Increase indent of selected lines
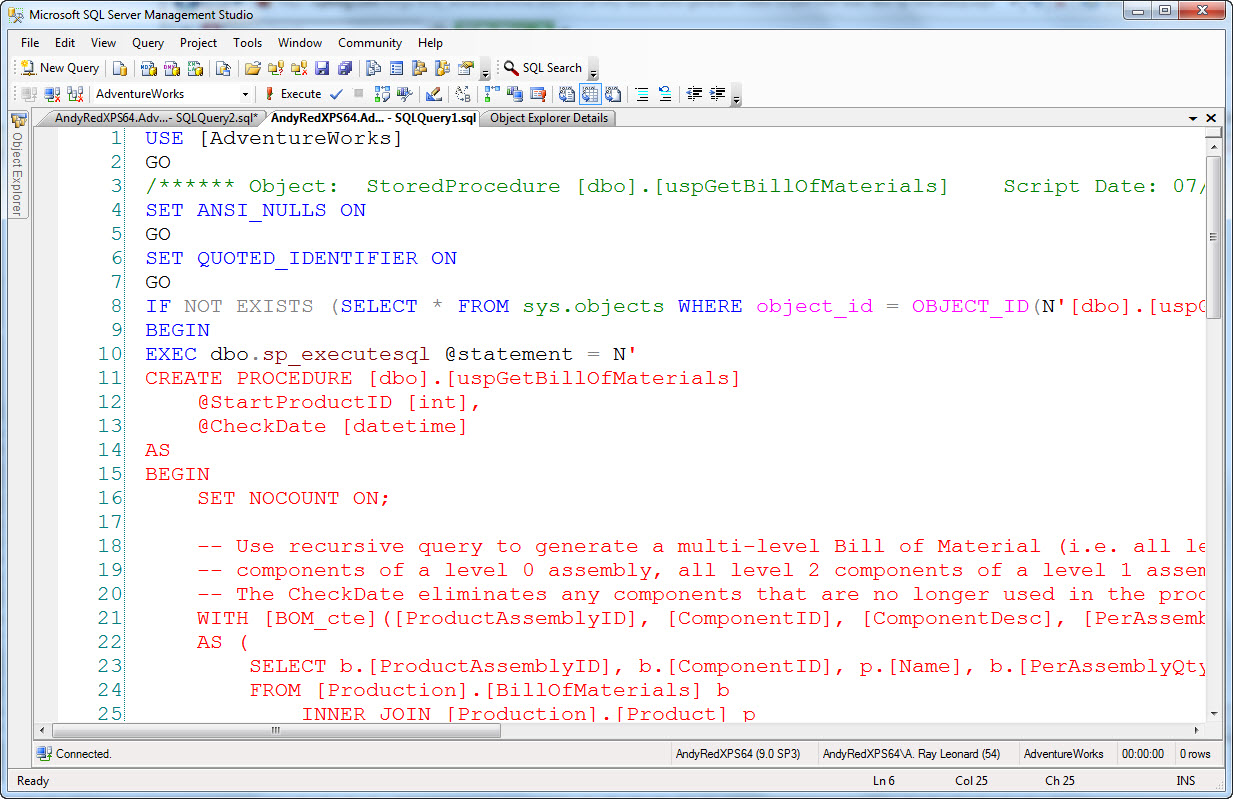The width and height of the screenshot is (1233, 799). (717, 94)
